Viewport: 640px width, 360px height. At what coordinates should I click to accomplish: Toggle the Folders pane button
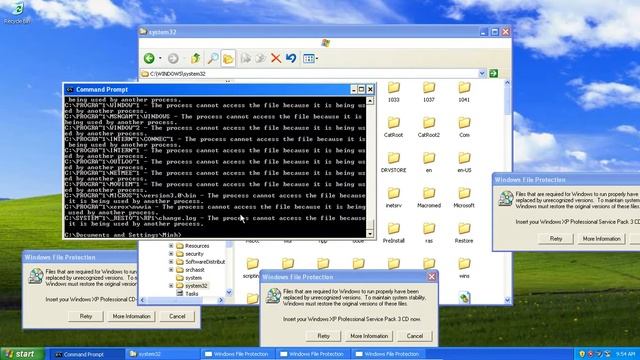[228, 58]
